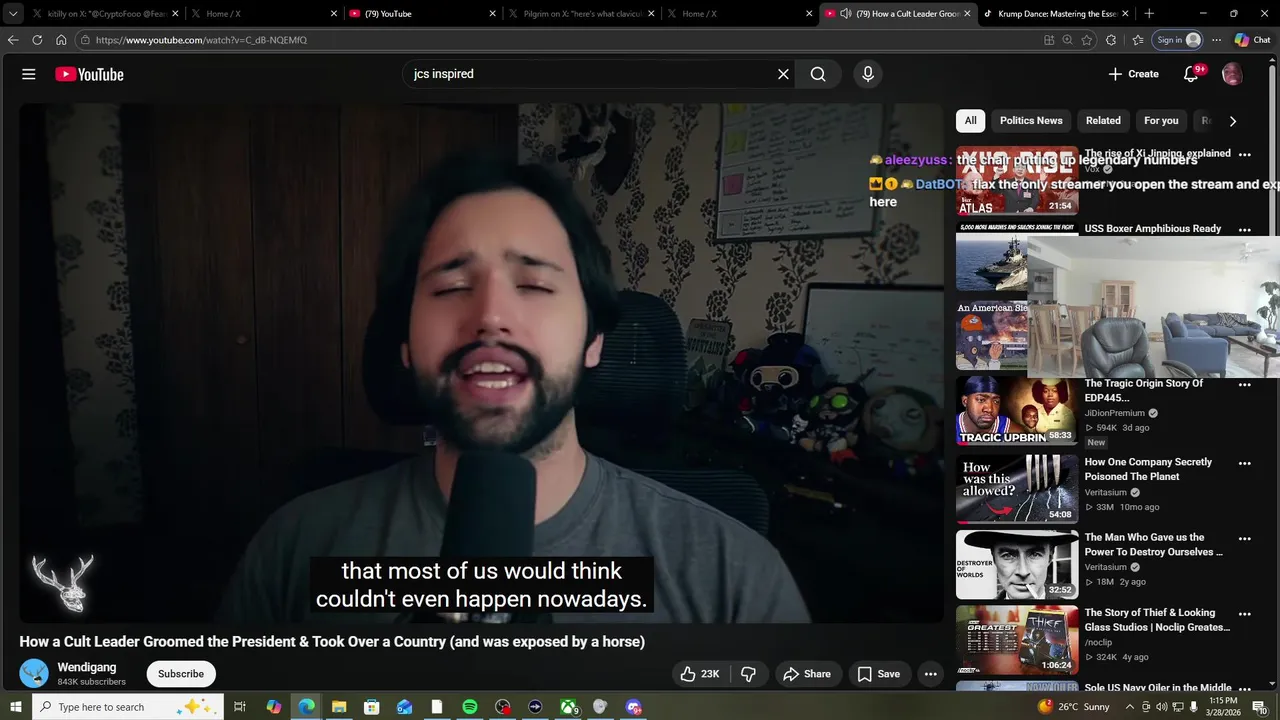Open options for the USS Boxer video
Image resolution: width=1280 pixels, height=720 pixels.
click(1245, 230)
